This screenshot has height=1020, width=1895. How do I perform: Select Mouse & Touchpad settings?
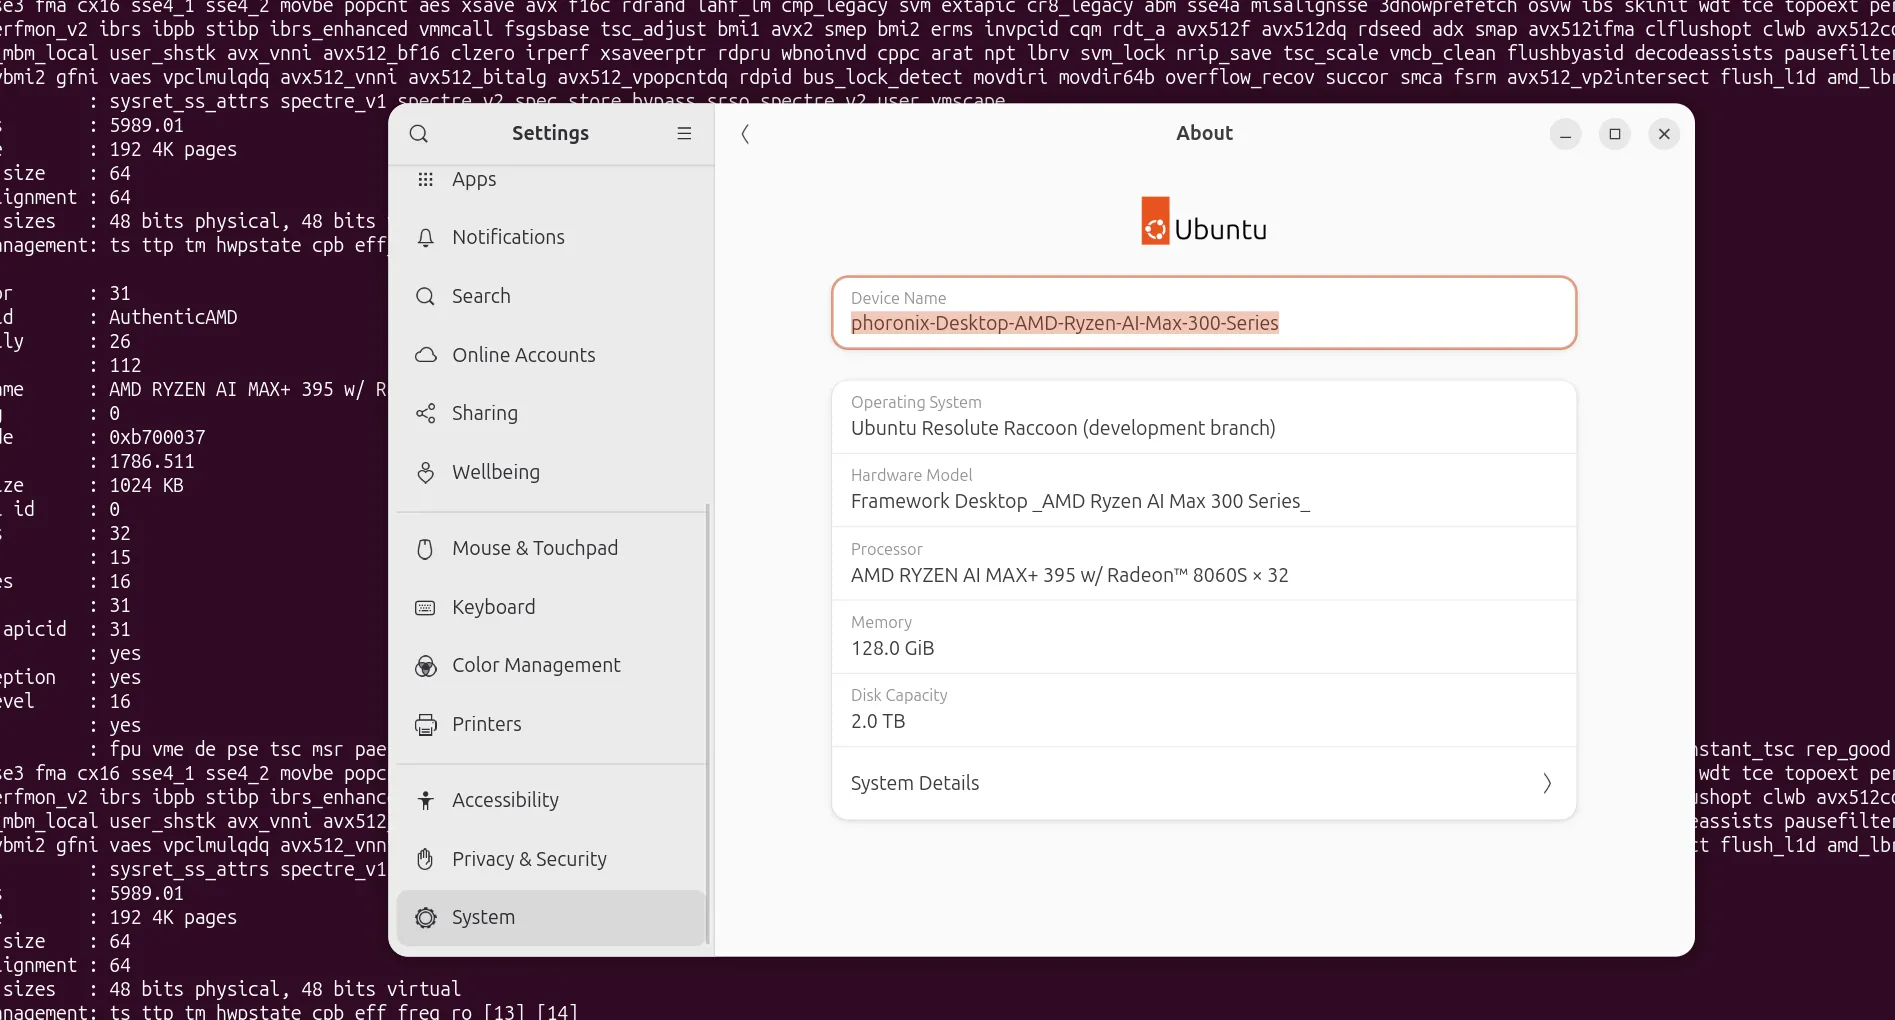point(534,549)
